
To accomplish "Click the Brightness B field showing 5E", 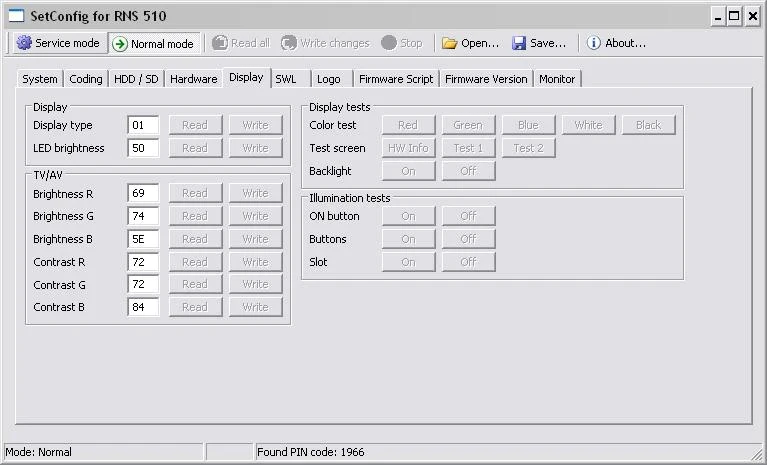I will point(143,239).
